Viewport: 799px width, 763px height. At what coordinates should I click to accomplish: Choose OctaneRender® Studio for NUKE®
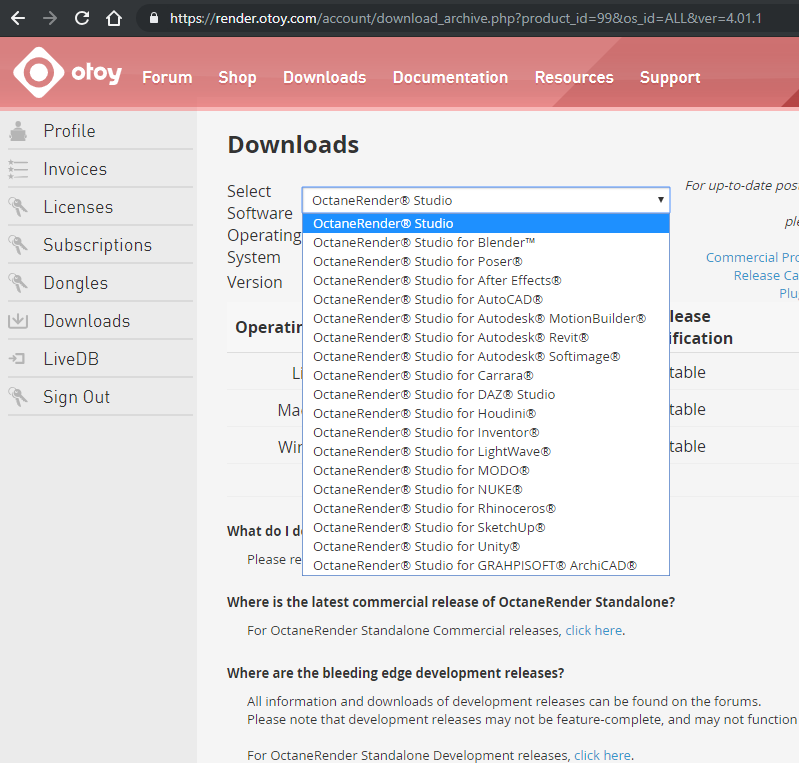(486, 490)
